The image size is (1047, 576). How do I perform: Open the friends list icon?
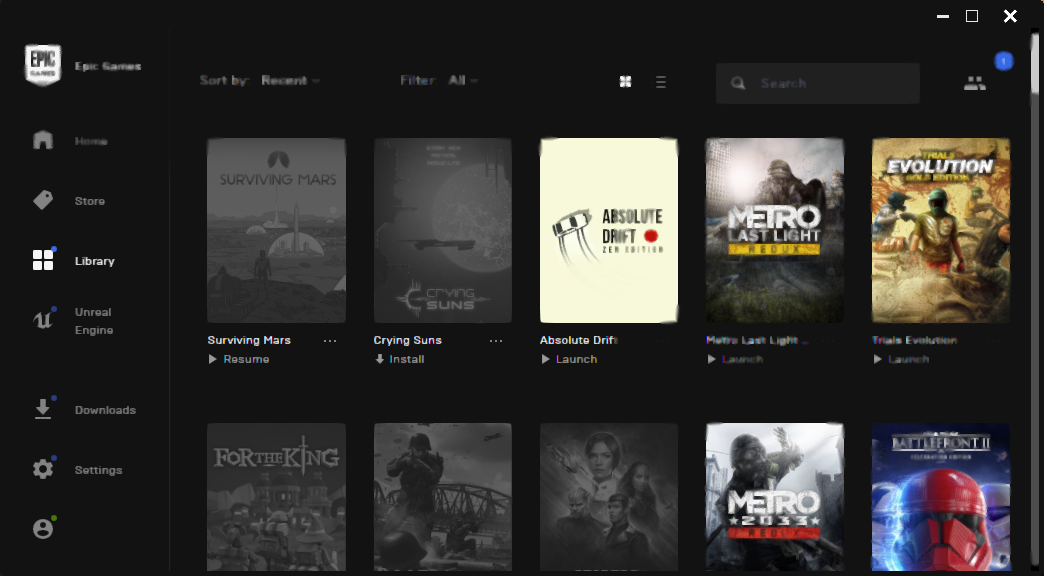point(975,83)
